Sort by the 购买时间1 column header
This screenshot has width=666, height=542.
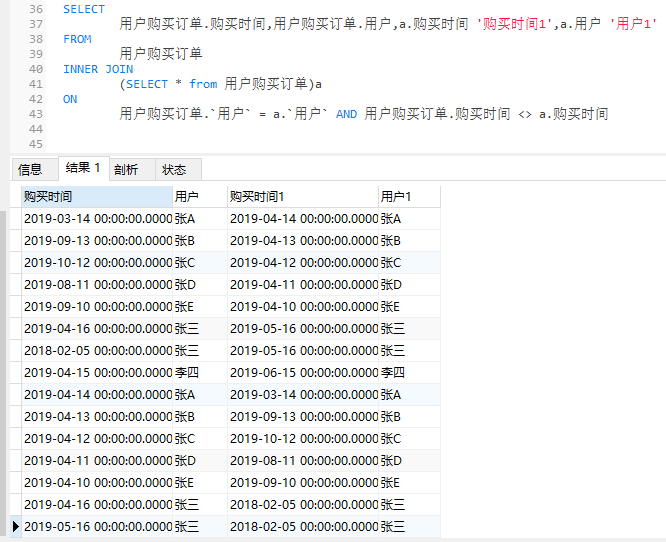tap(302, 197)
